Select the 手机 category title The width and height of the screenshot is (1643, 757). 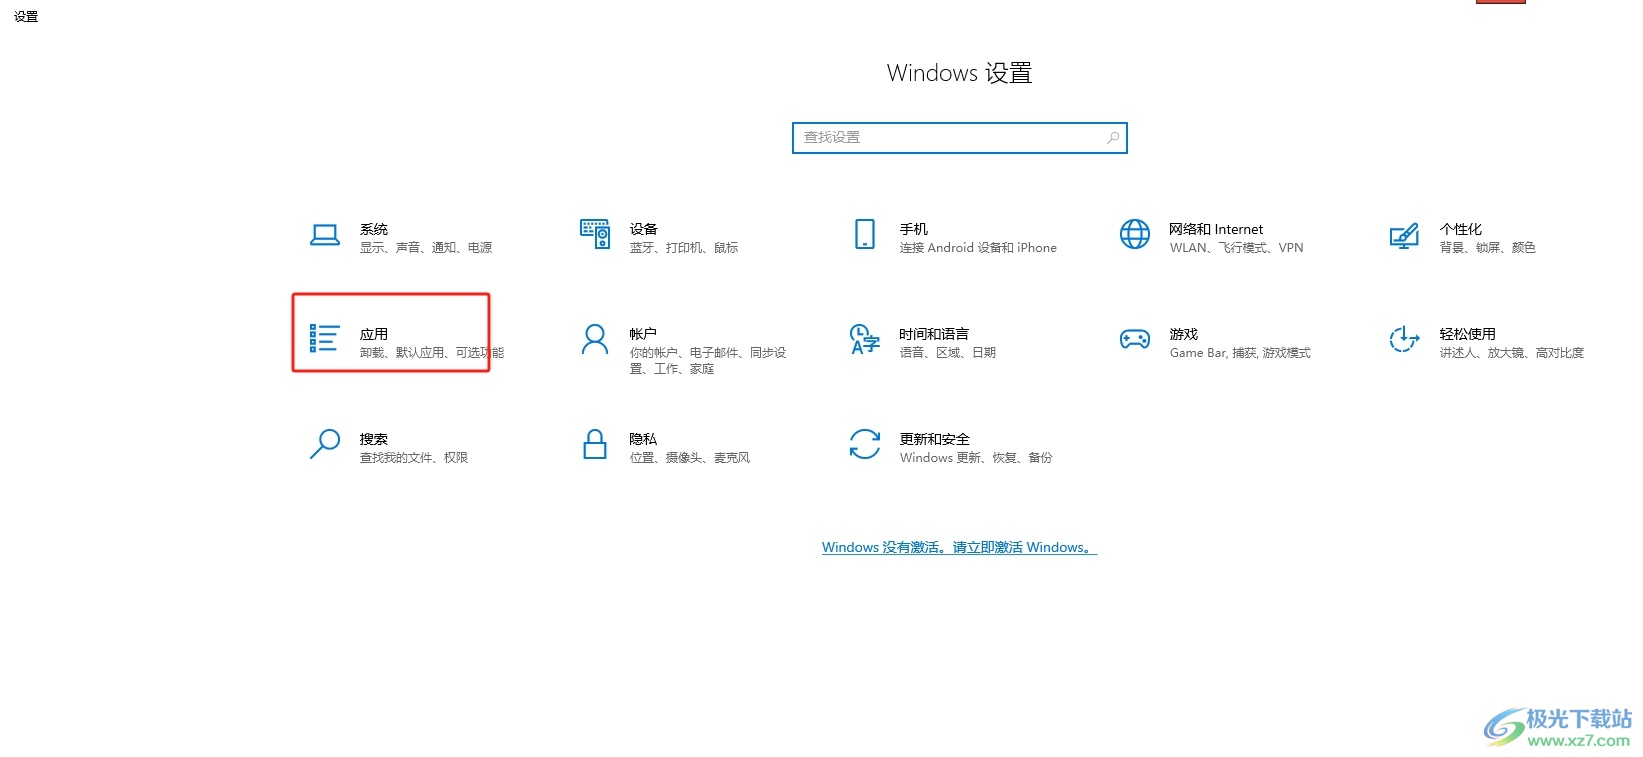point(914,229)
